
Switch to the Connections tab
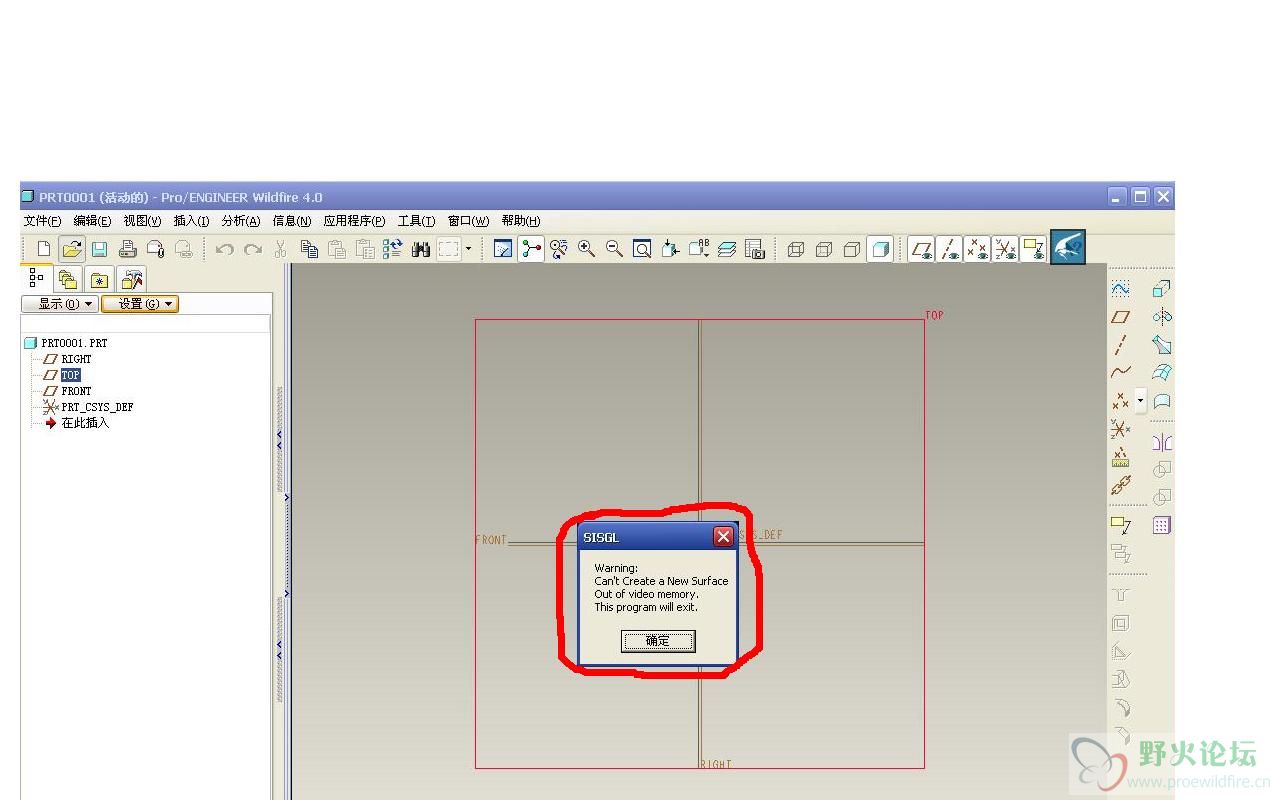(x=132, y=279)
